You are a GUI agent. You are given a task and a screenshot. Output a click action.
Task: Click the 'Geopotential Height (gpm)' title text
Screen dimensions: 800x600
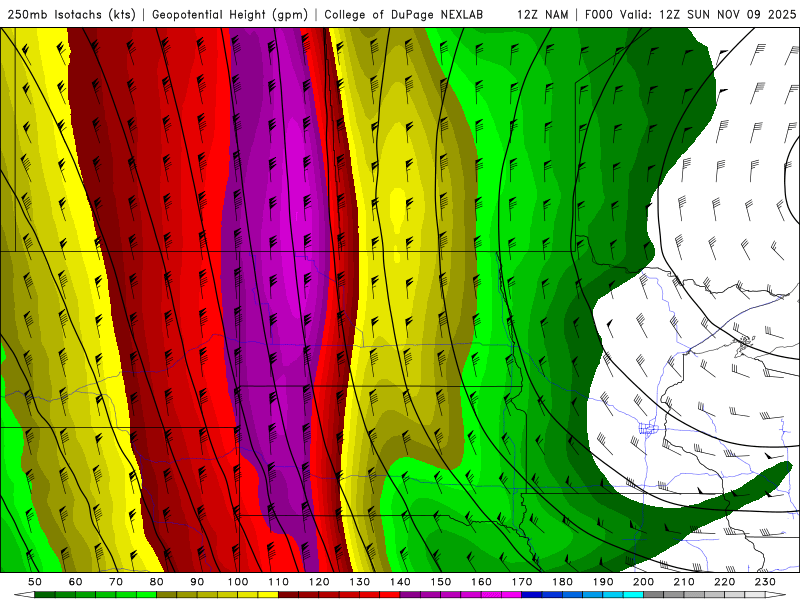[230, 14]
